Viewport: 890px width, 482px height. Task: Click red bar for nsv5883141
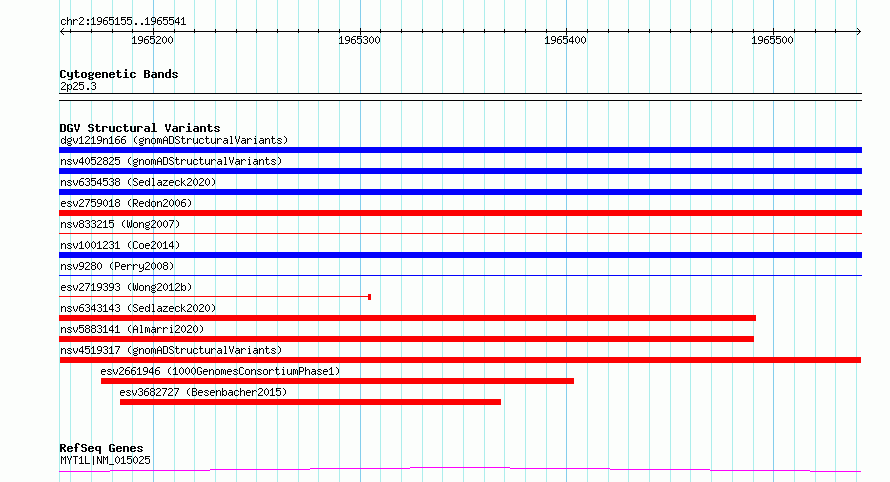(x=406, y=339)
